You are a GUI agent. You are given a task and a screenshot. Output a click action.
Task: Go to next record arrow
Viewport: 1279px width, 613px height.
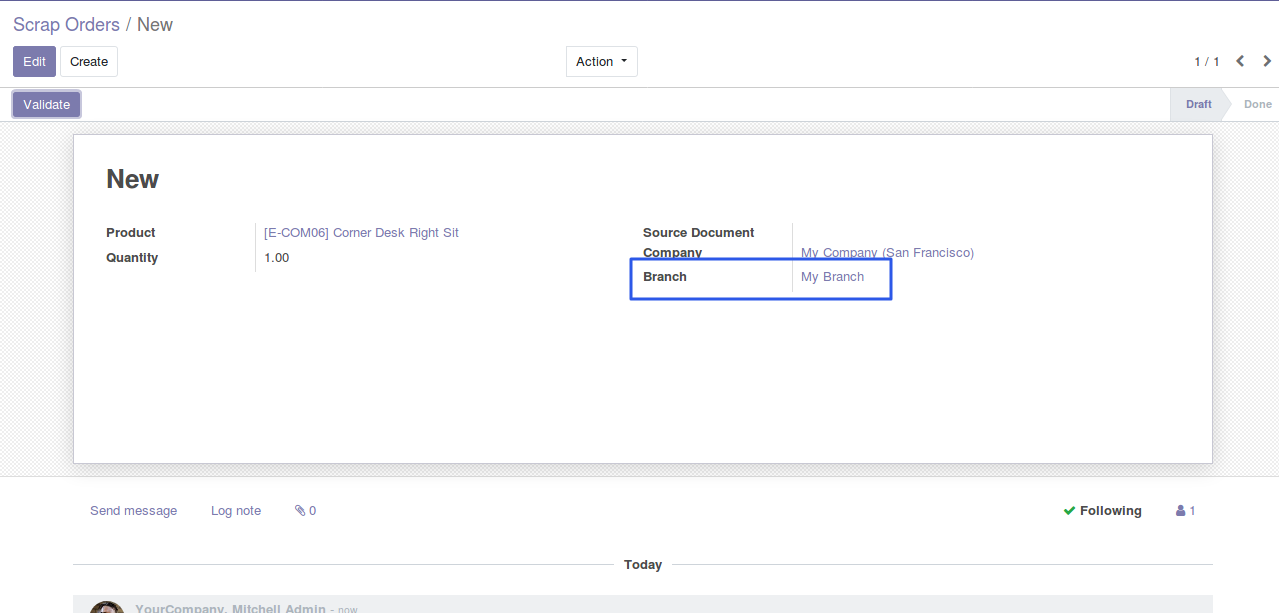1267,61
